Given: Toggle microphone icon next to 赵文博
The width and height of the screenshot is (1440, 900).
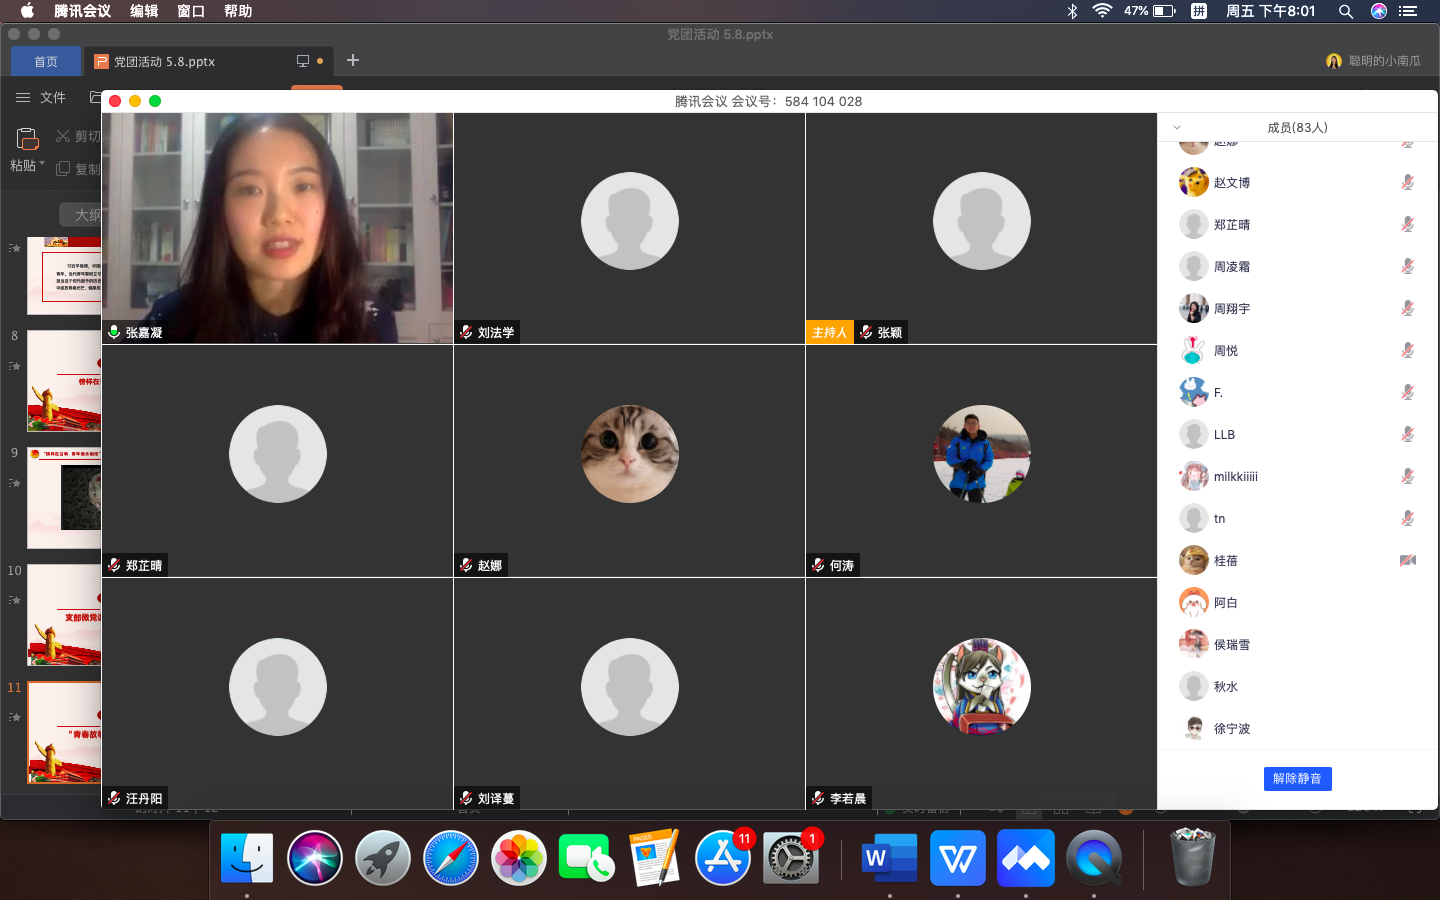Looking at the screenshot, I should pos(1407,183).
